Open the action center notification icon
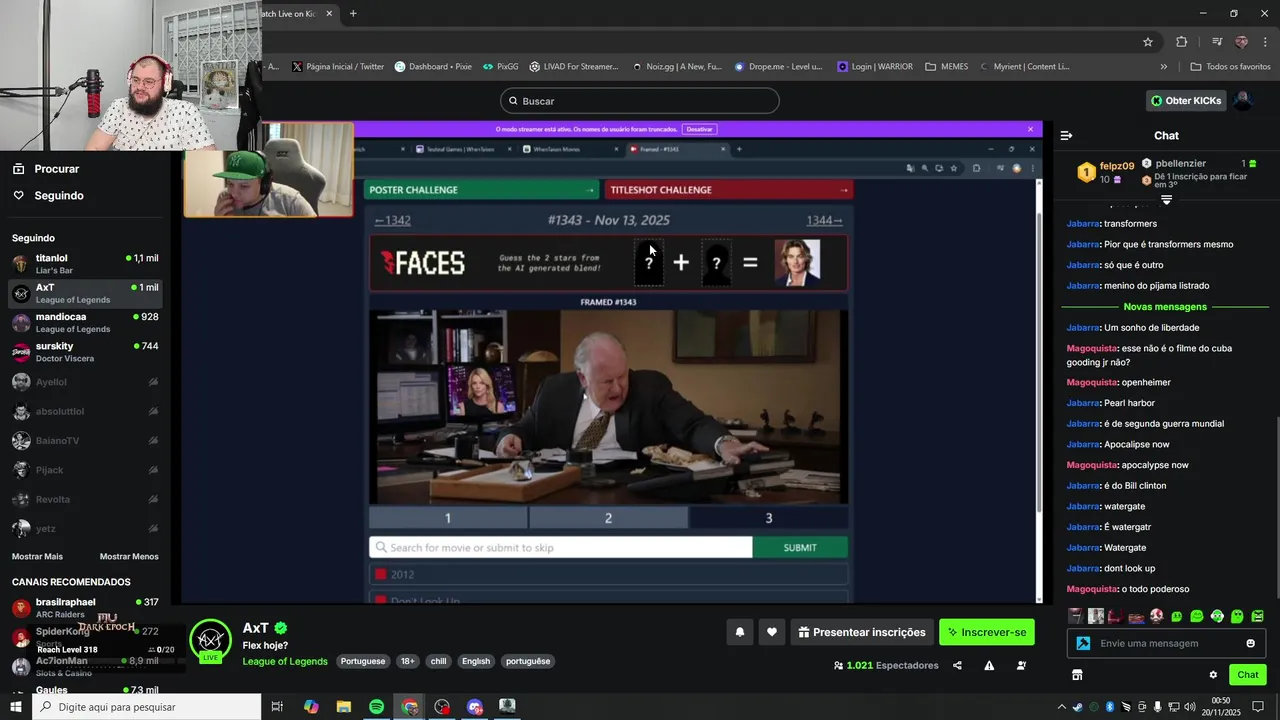Screen dimensions: 1280x720 pos(1258,707)
